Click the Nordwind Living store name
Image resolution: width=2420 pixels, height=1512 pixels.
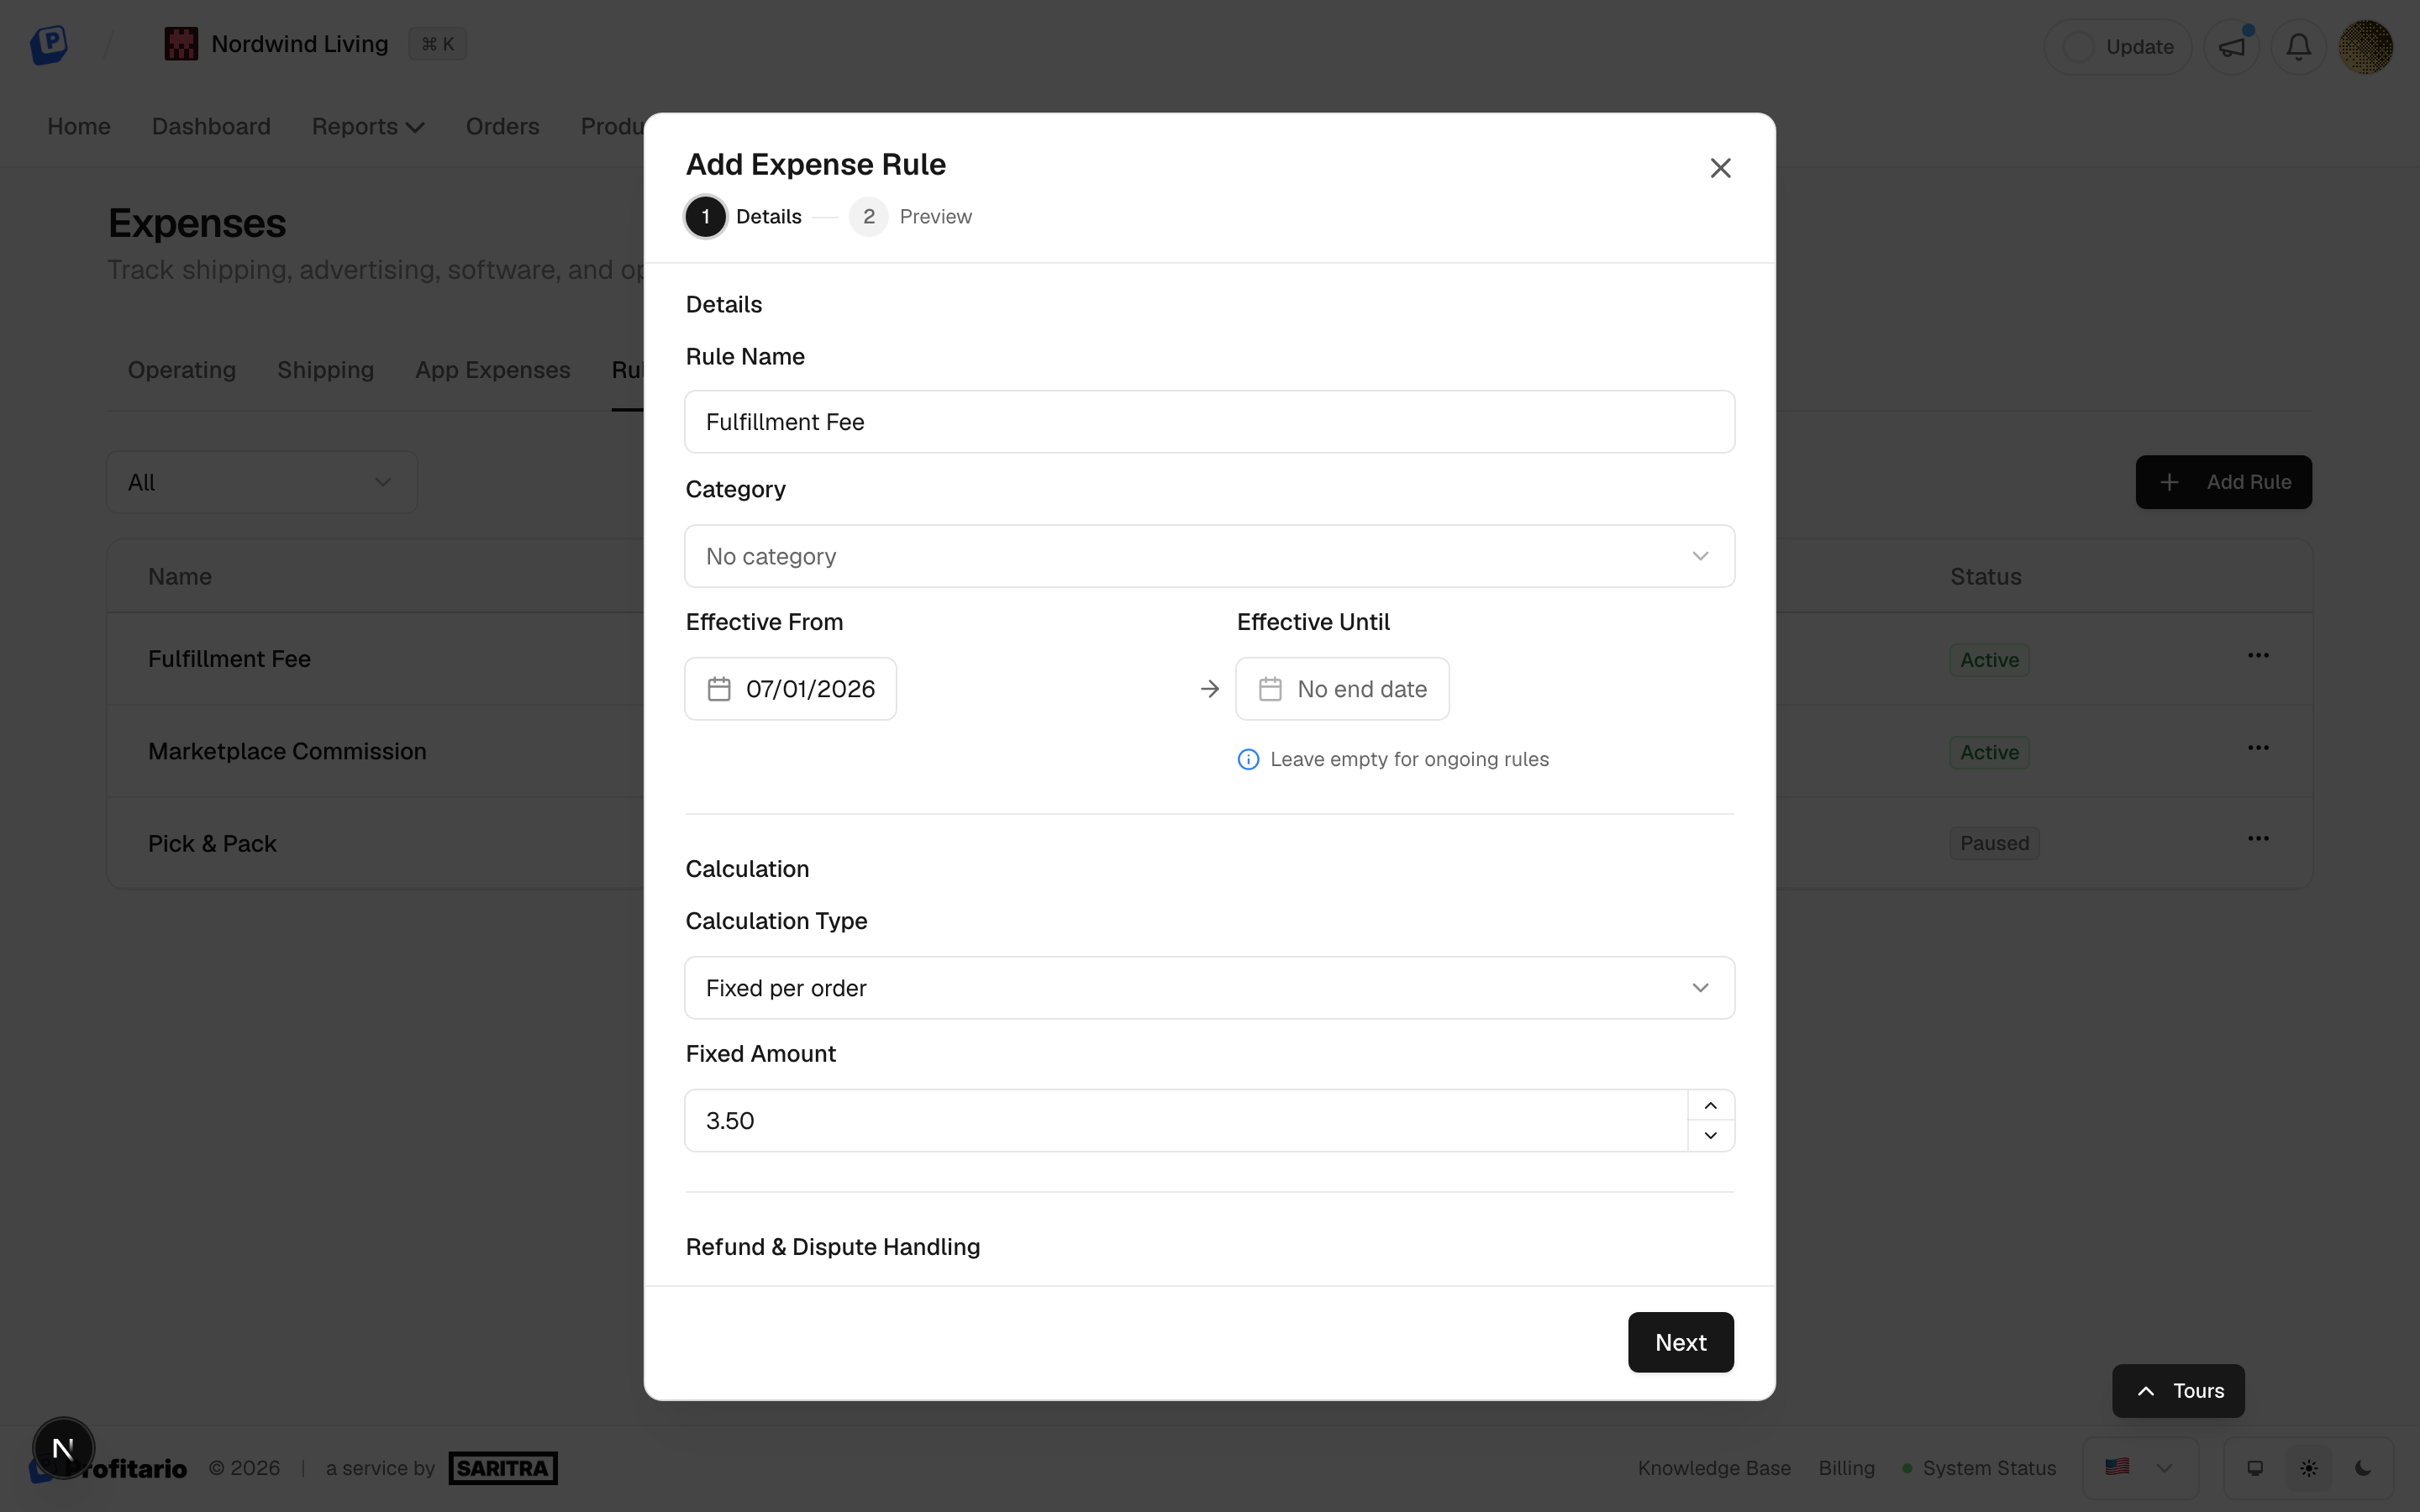[299, 44]
